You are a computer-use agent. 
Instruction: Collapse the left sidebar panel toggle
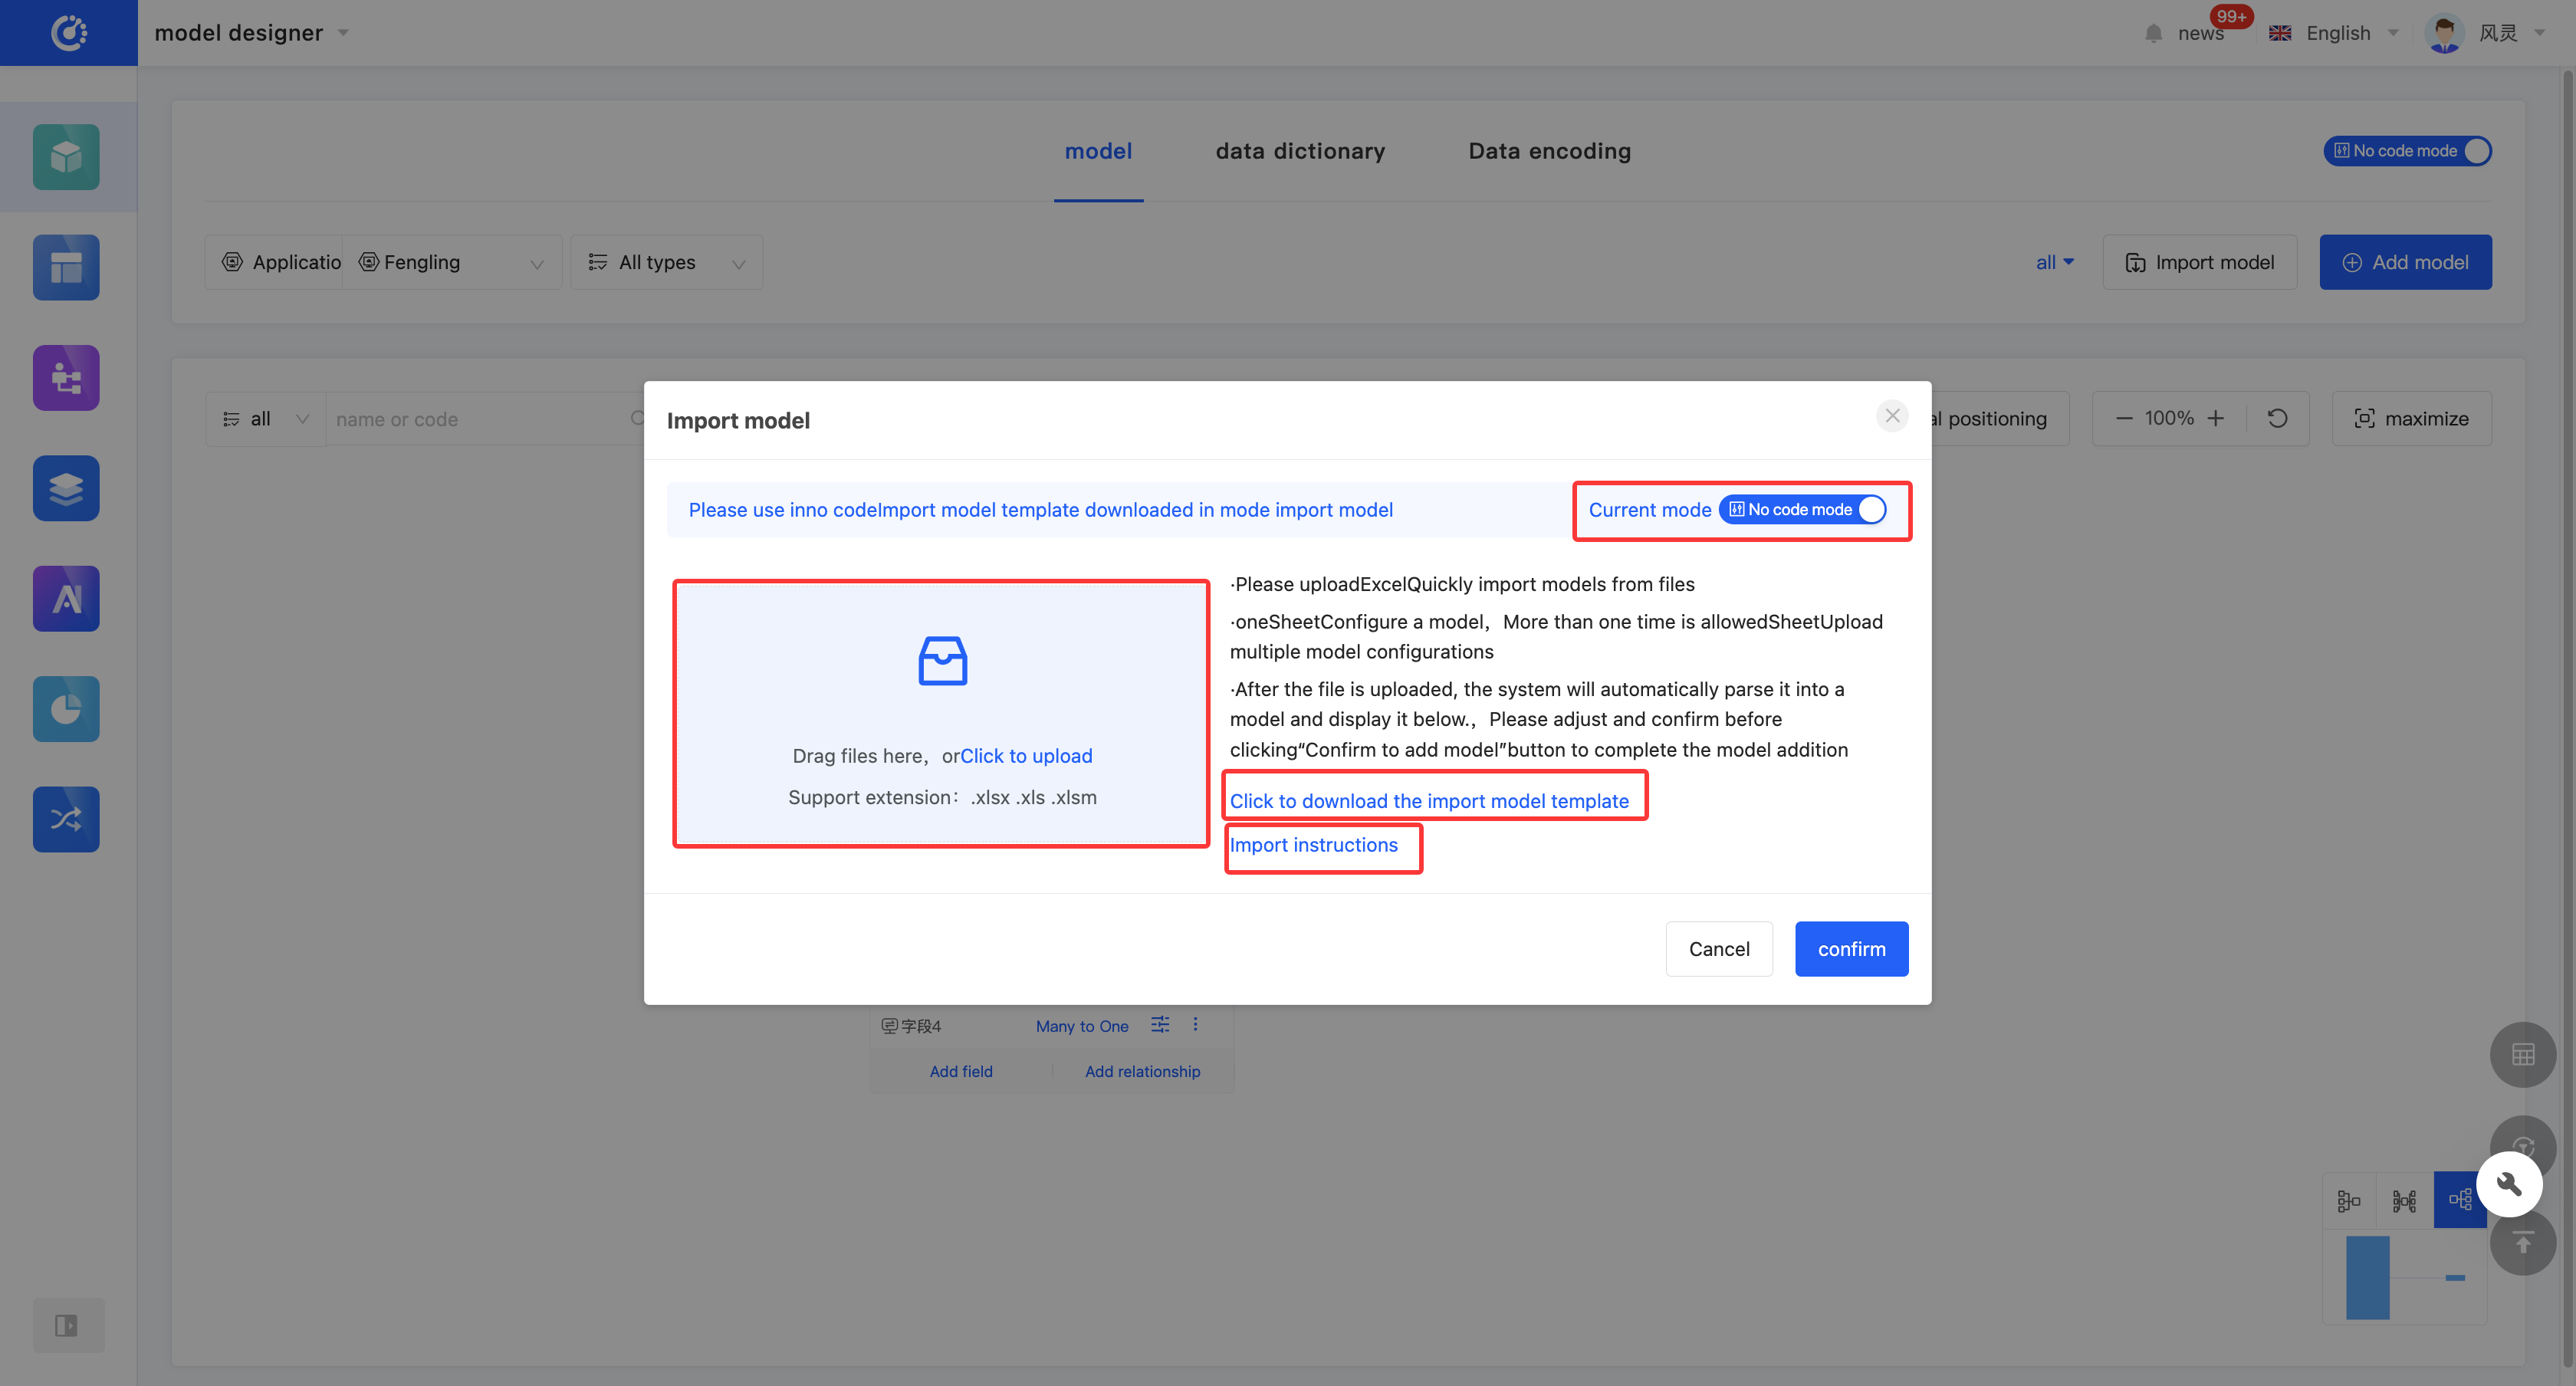tap(66, 1326)
